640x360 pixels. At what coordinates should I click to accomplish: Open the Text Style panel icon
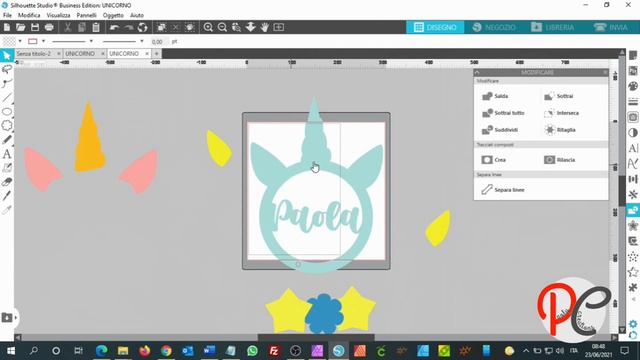point(633,148)
